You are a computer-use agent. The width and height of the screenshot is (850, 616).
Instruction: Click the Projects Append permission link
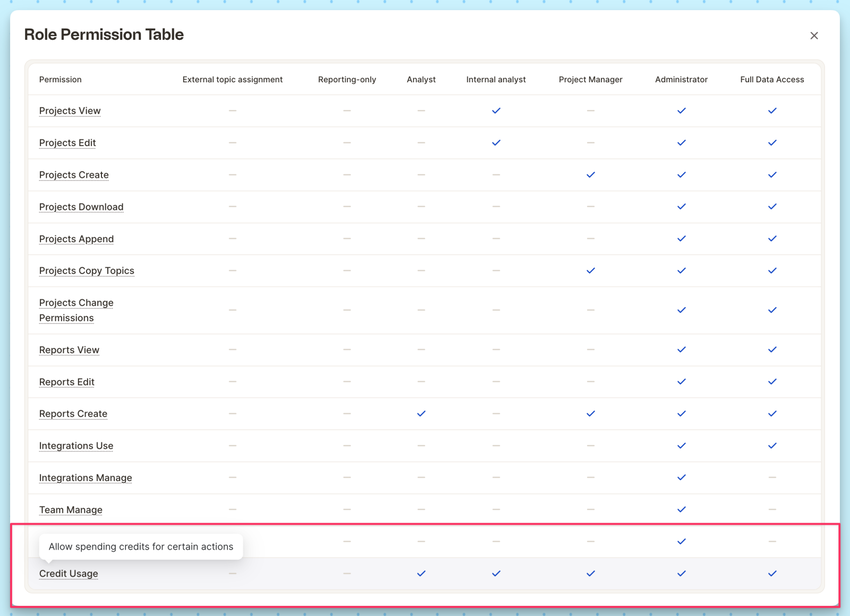76,239
